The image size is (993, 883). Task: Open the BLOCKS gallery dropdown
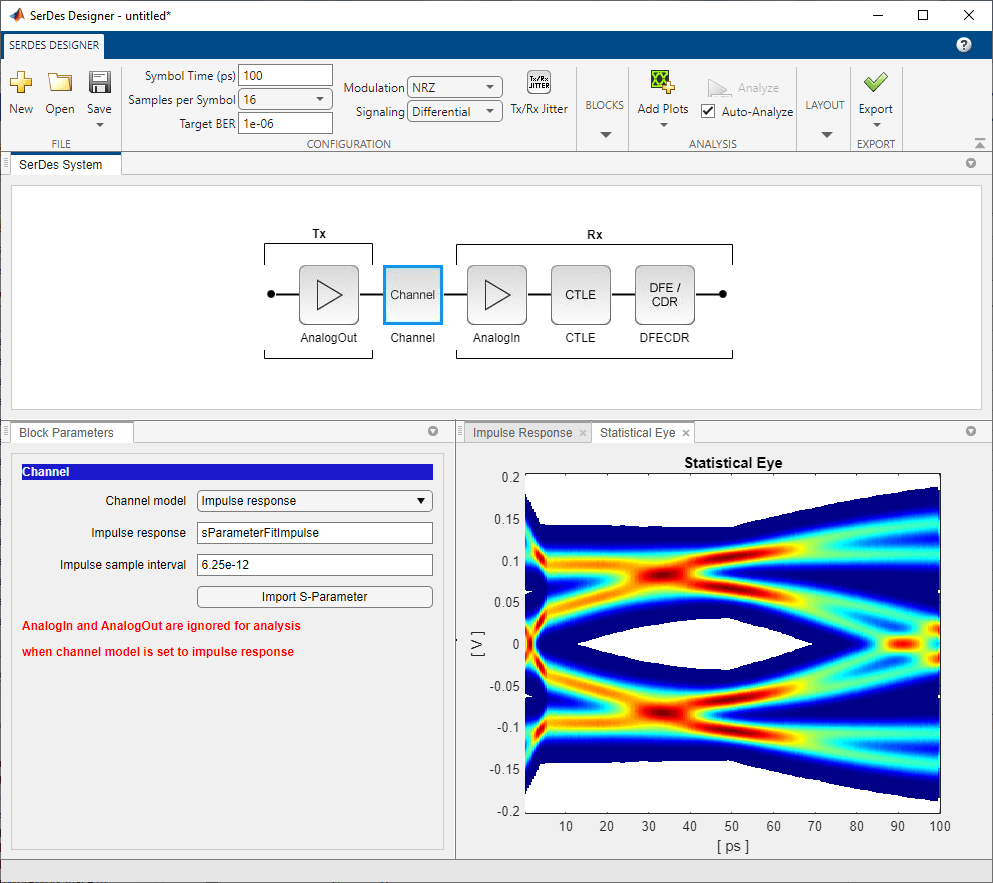(605, 134)
